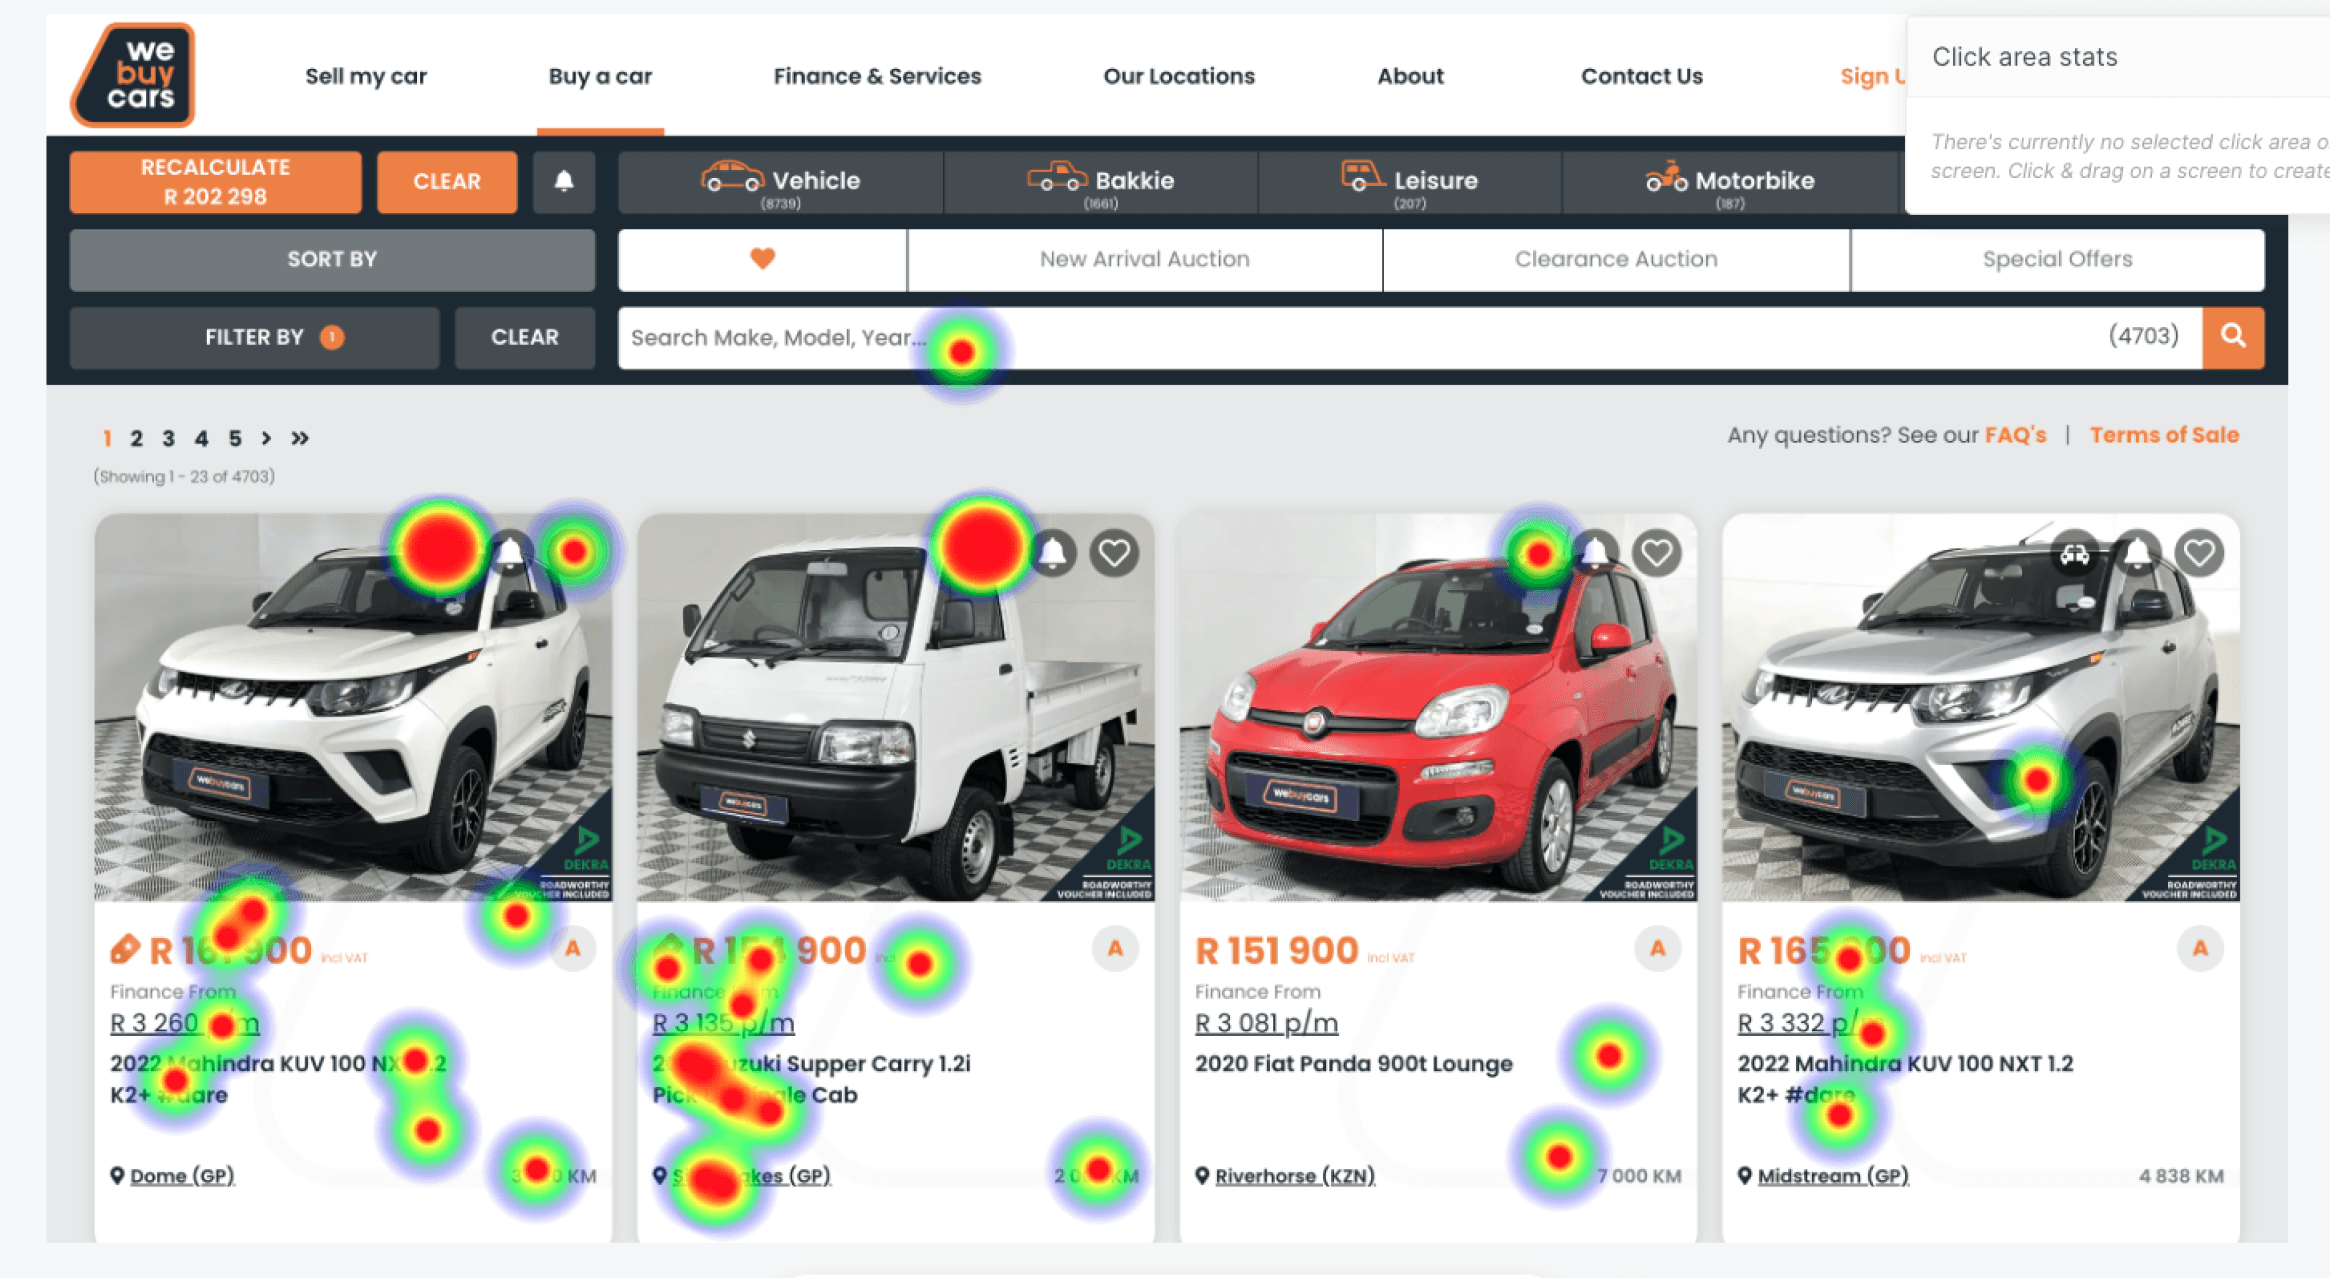The width and height of the screenshot is (2330, 1278).
Task: Open the Riverhorse (KZN) location link
Action: coord(1295,1176)
